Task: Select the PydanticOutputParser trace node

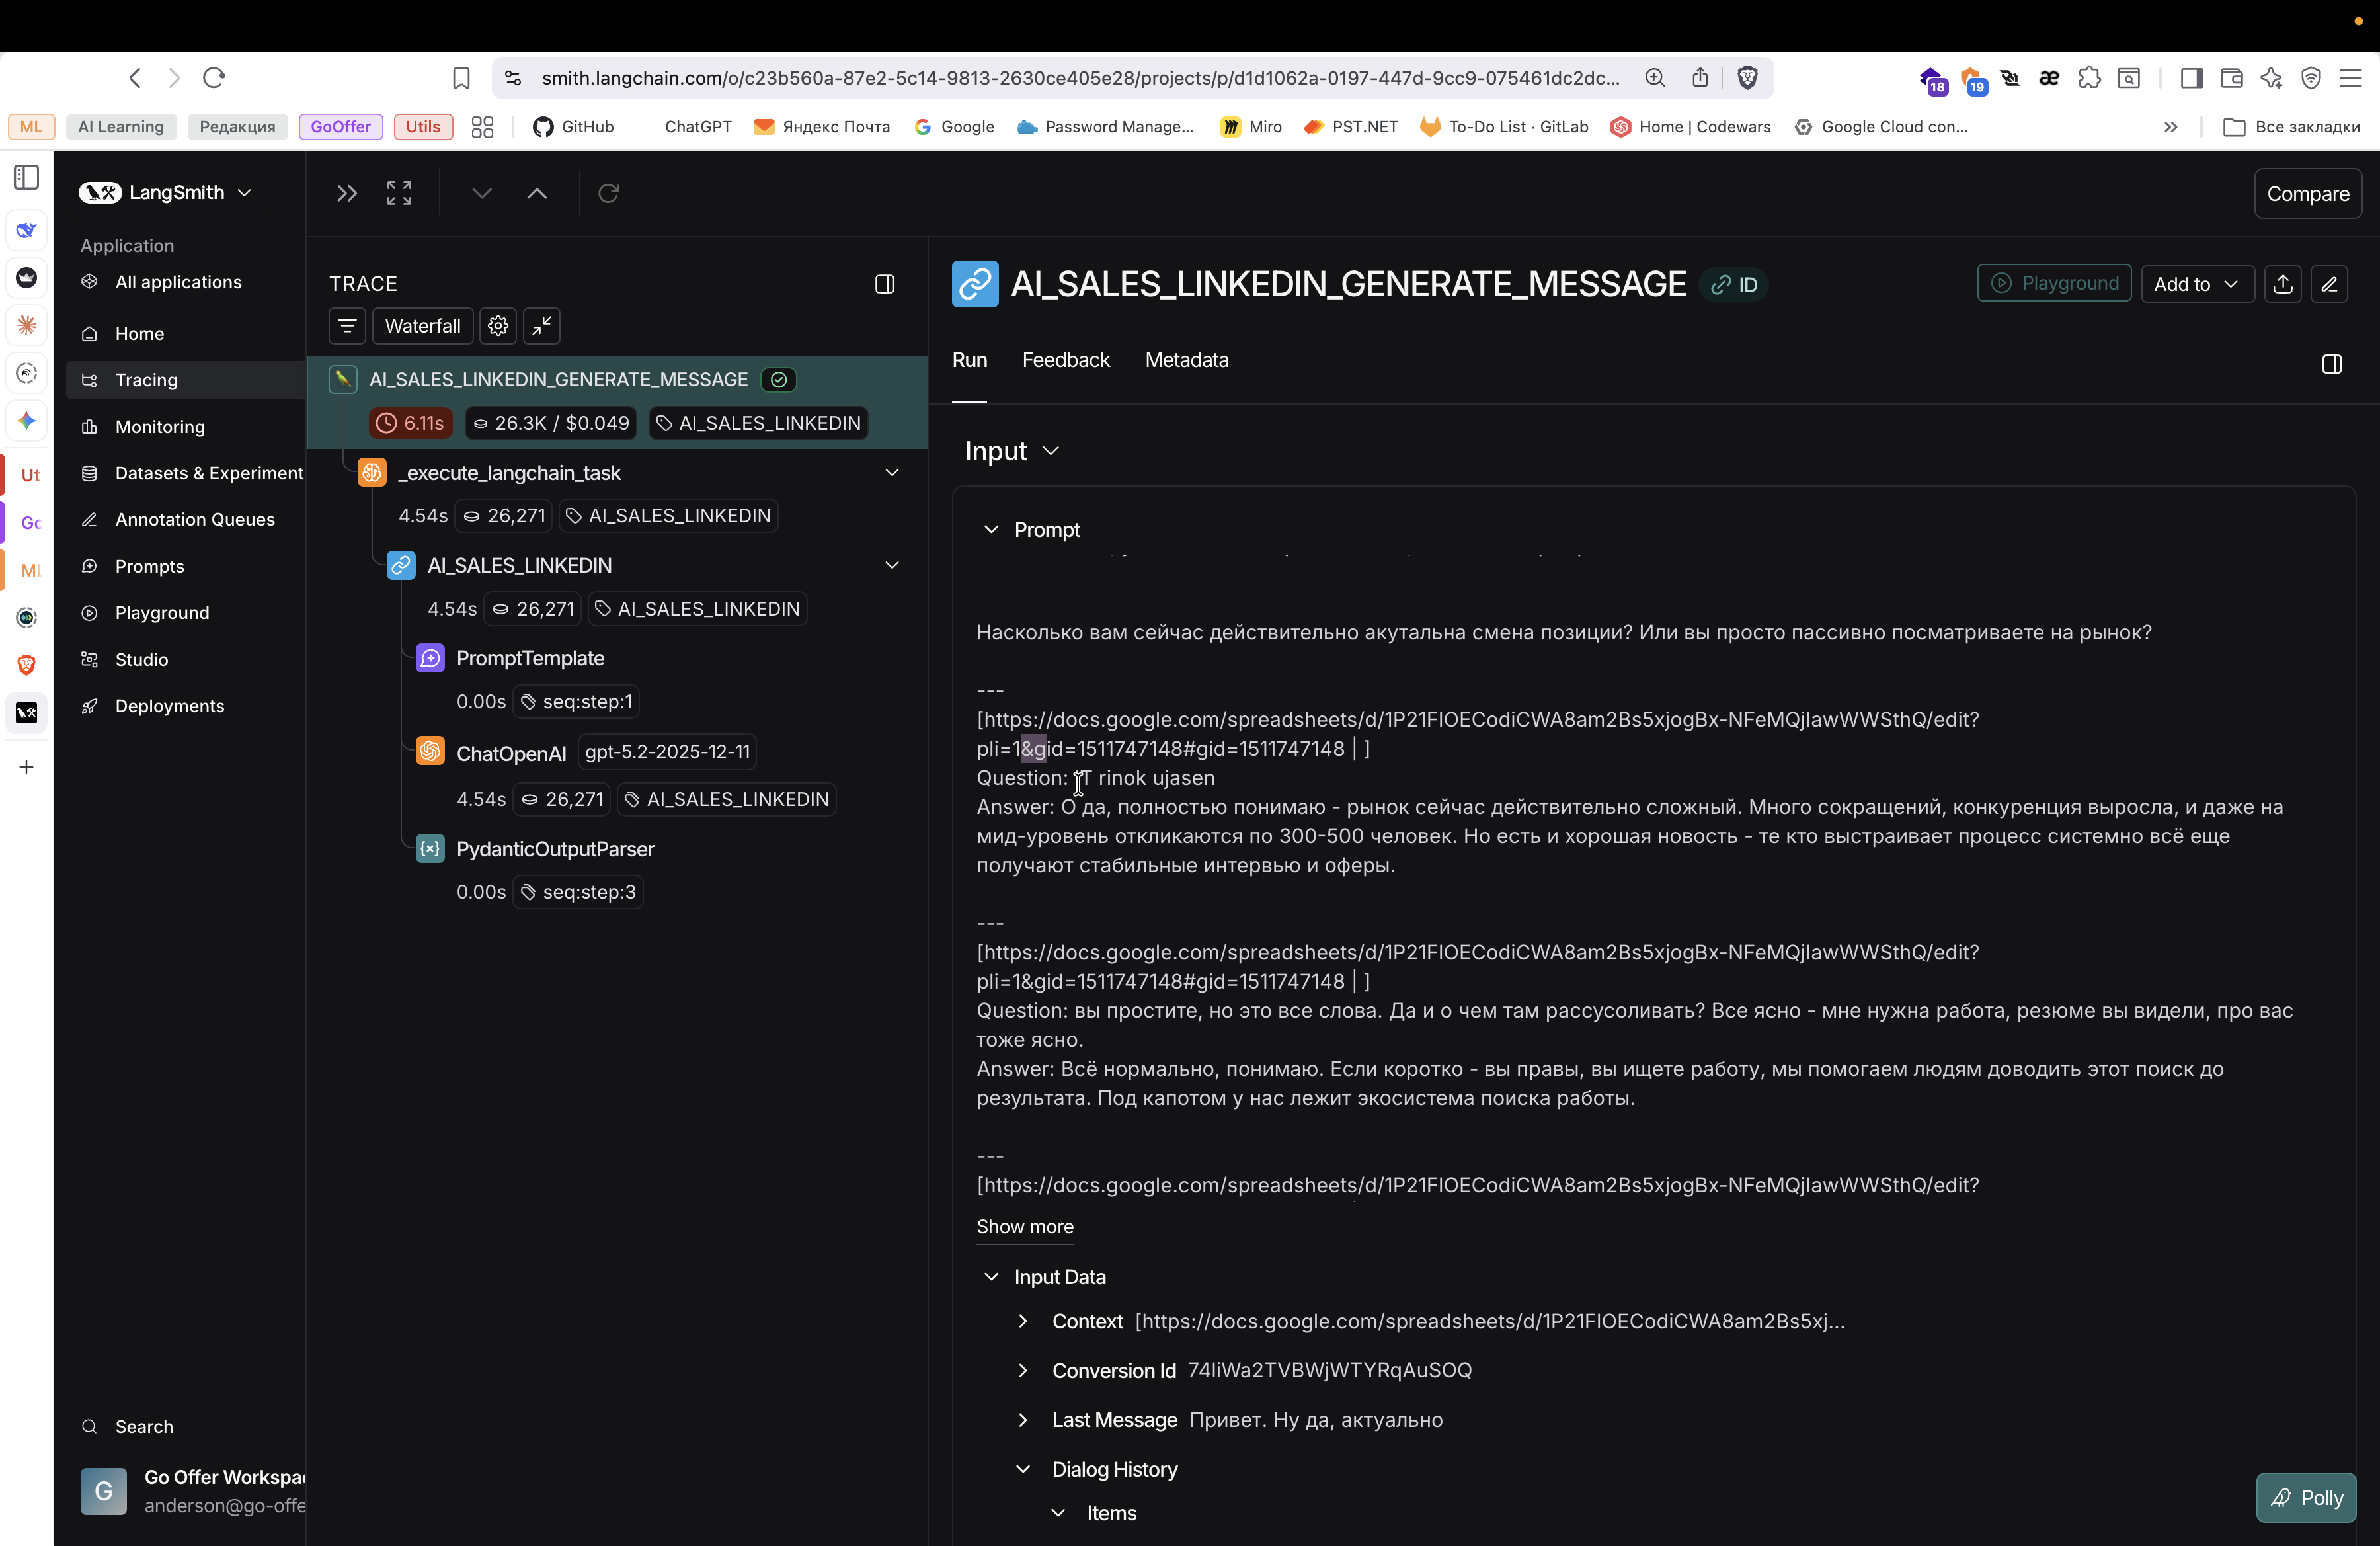Action: click(555, 849)
